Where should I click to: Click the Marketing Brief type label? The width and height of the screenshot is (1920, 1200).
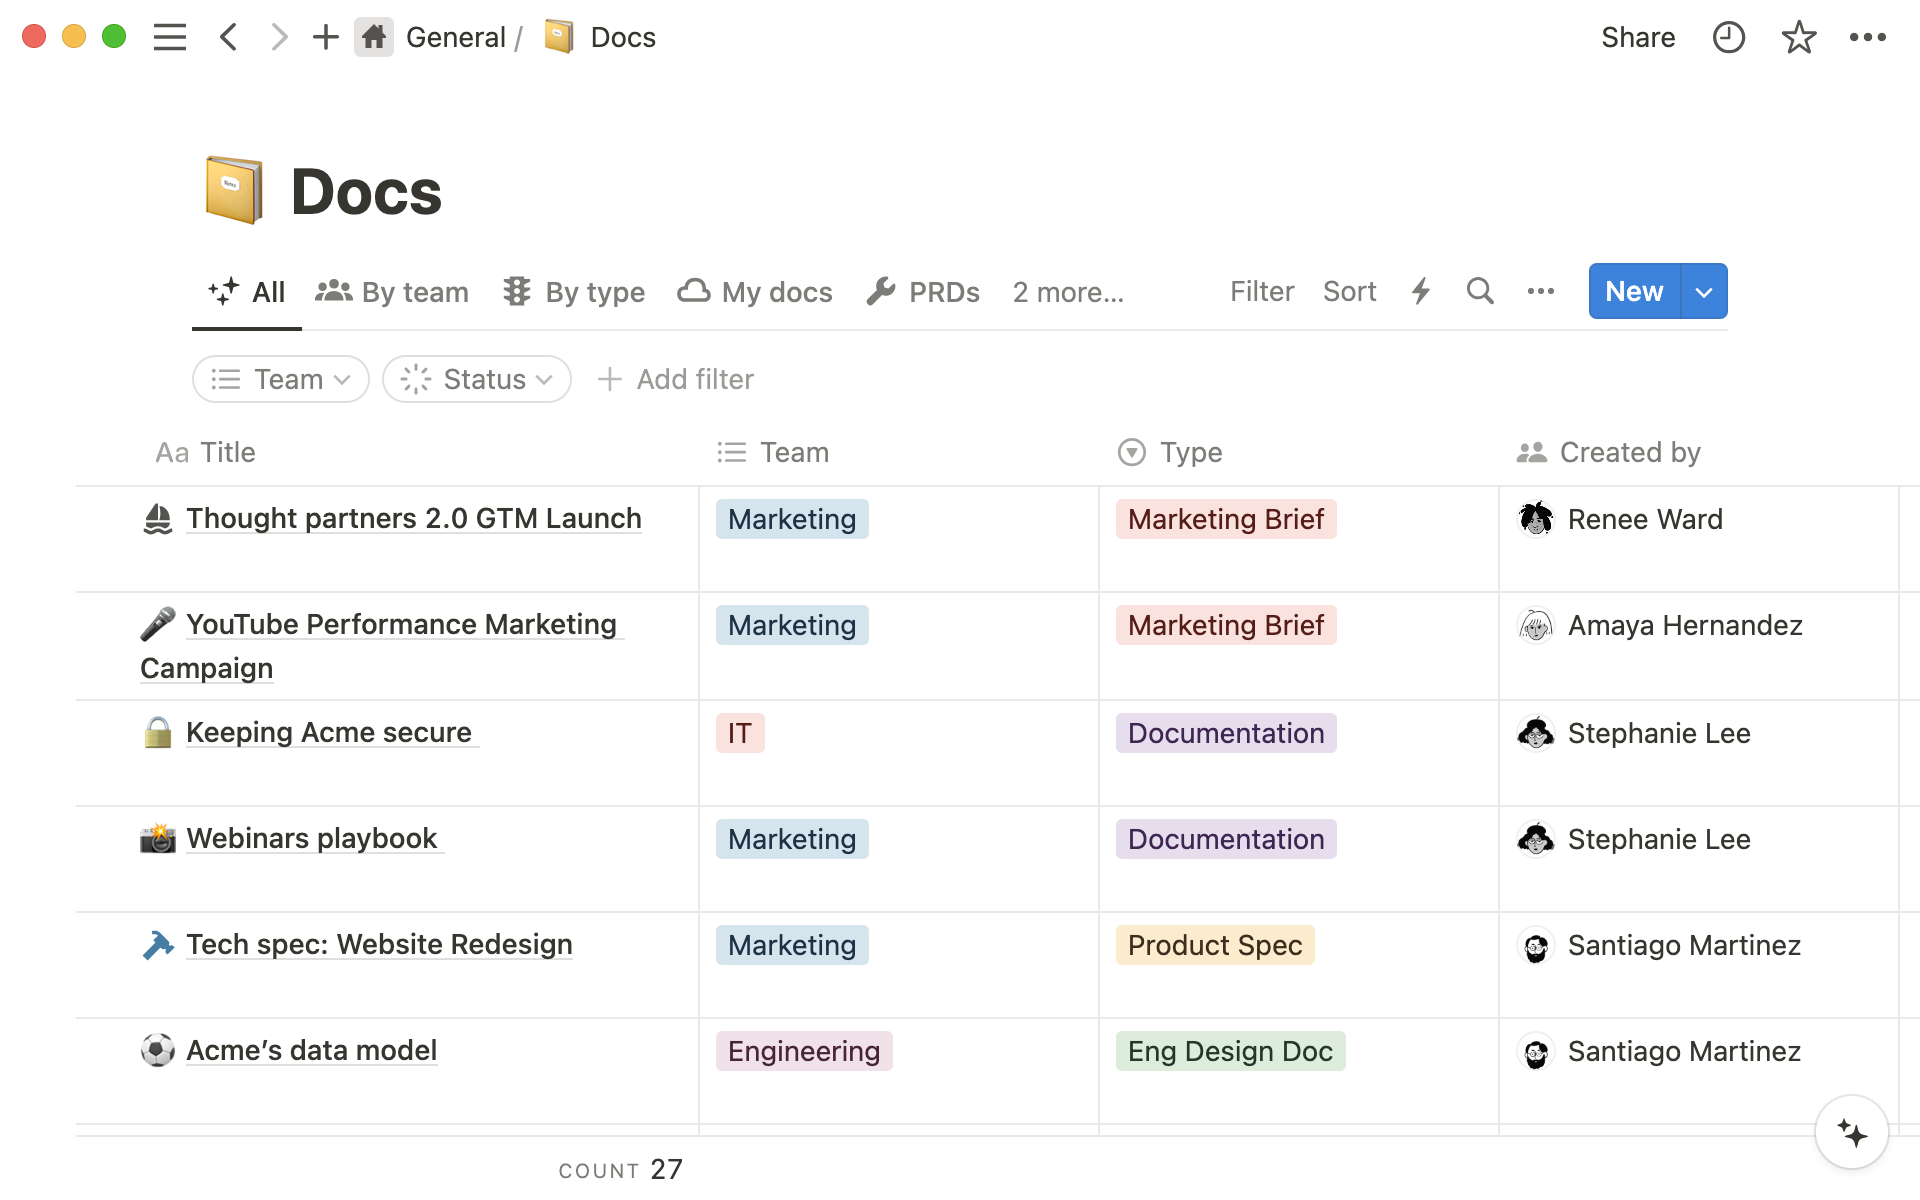click(x=1225, y=518)
